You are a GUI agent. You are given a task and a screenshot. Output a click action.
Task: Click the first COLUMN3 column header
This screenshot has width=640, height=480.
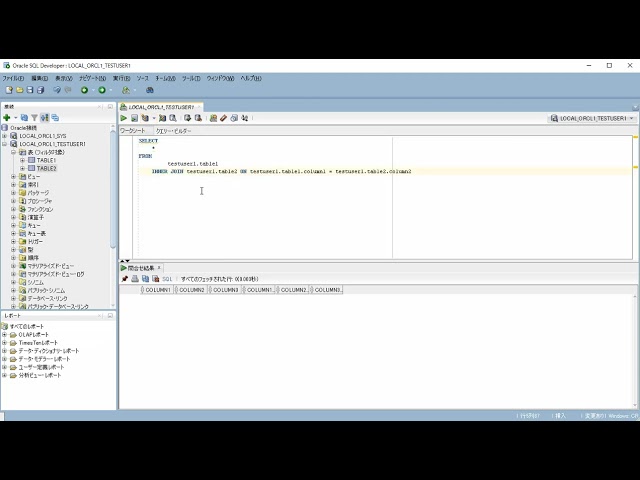point(225,290)
